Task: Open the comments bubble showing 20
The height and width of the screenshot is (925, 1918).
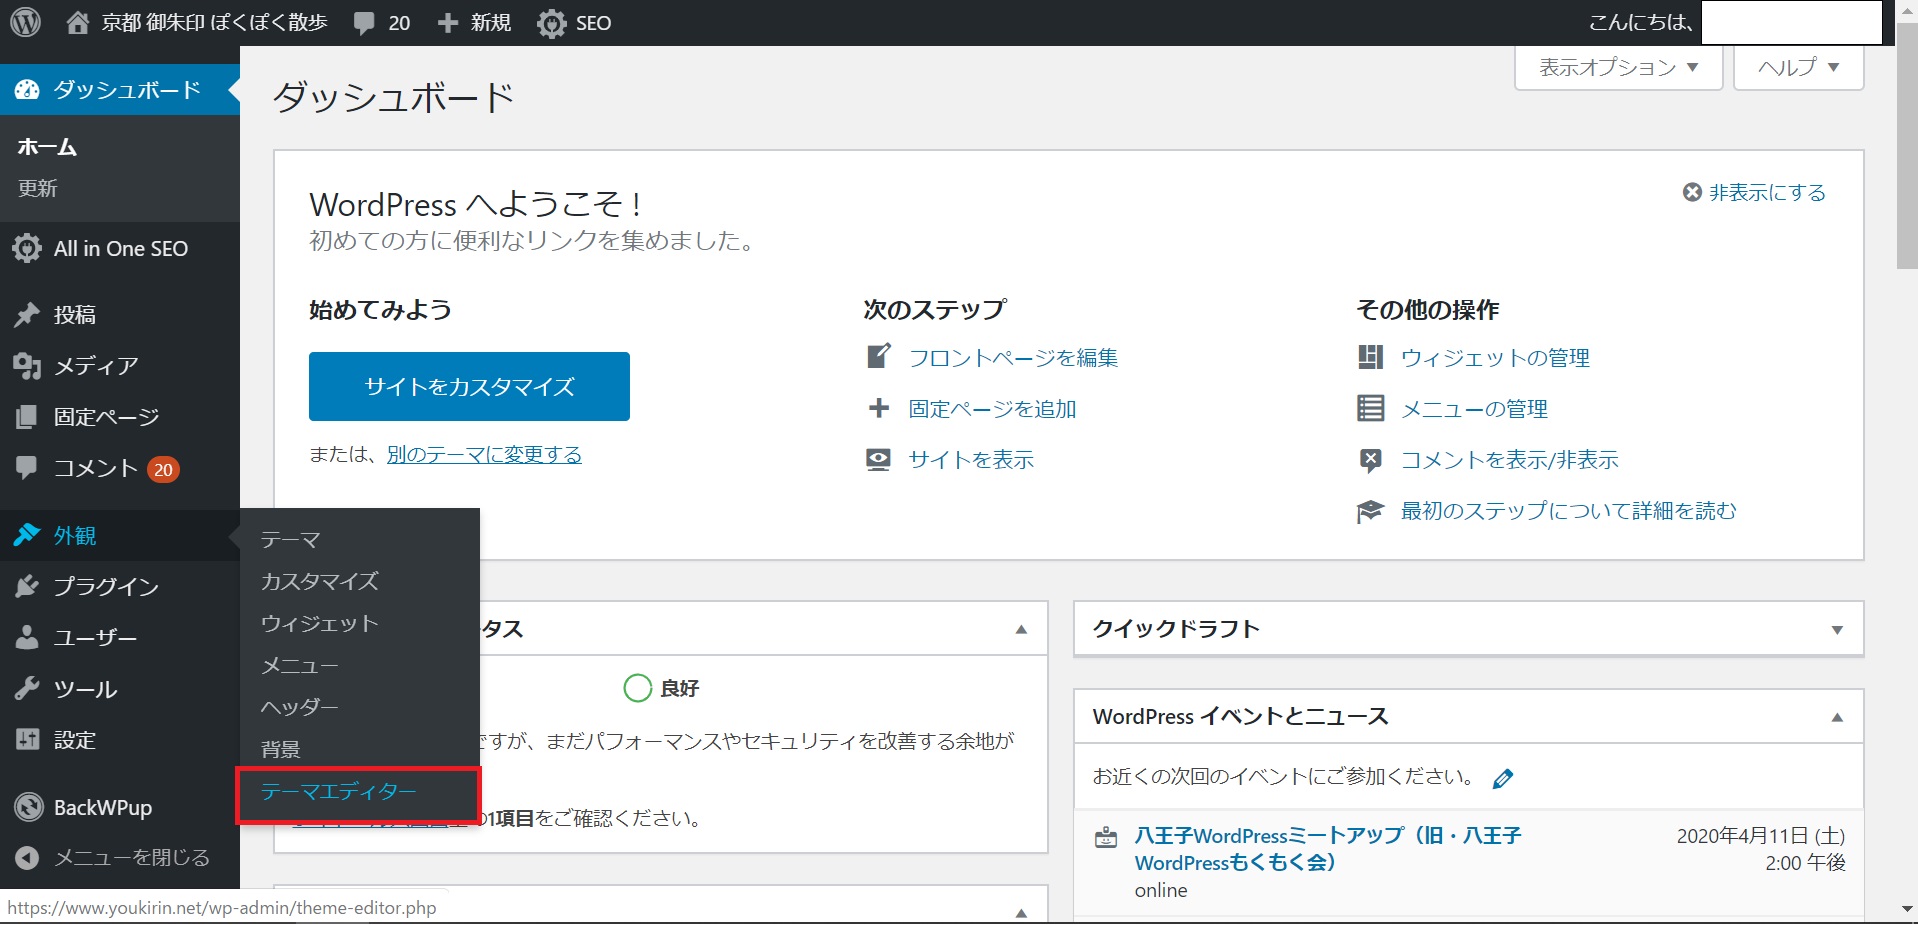Action: tap(364, 23)
